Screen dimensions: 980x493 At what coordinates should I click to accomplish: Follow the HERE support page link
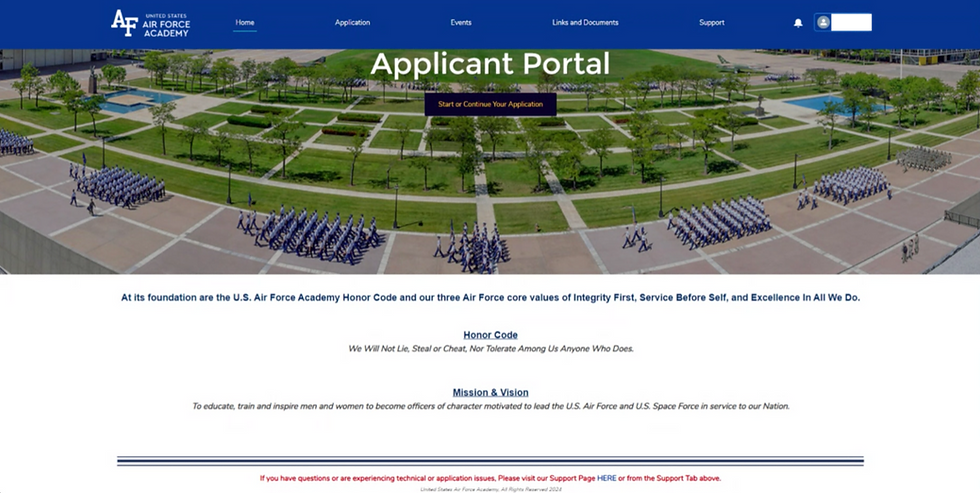point(606,478)
